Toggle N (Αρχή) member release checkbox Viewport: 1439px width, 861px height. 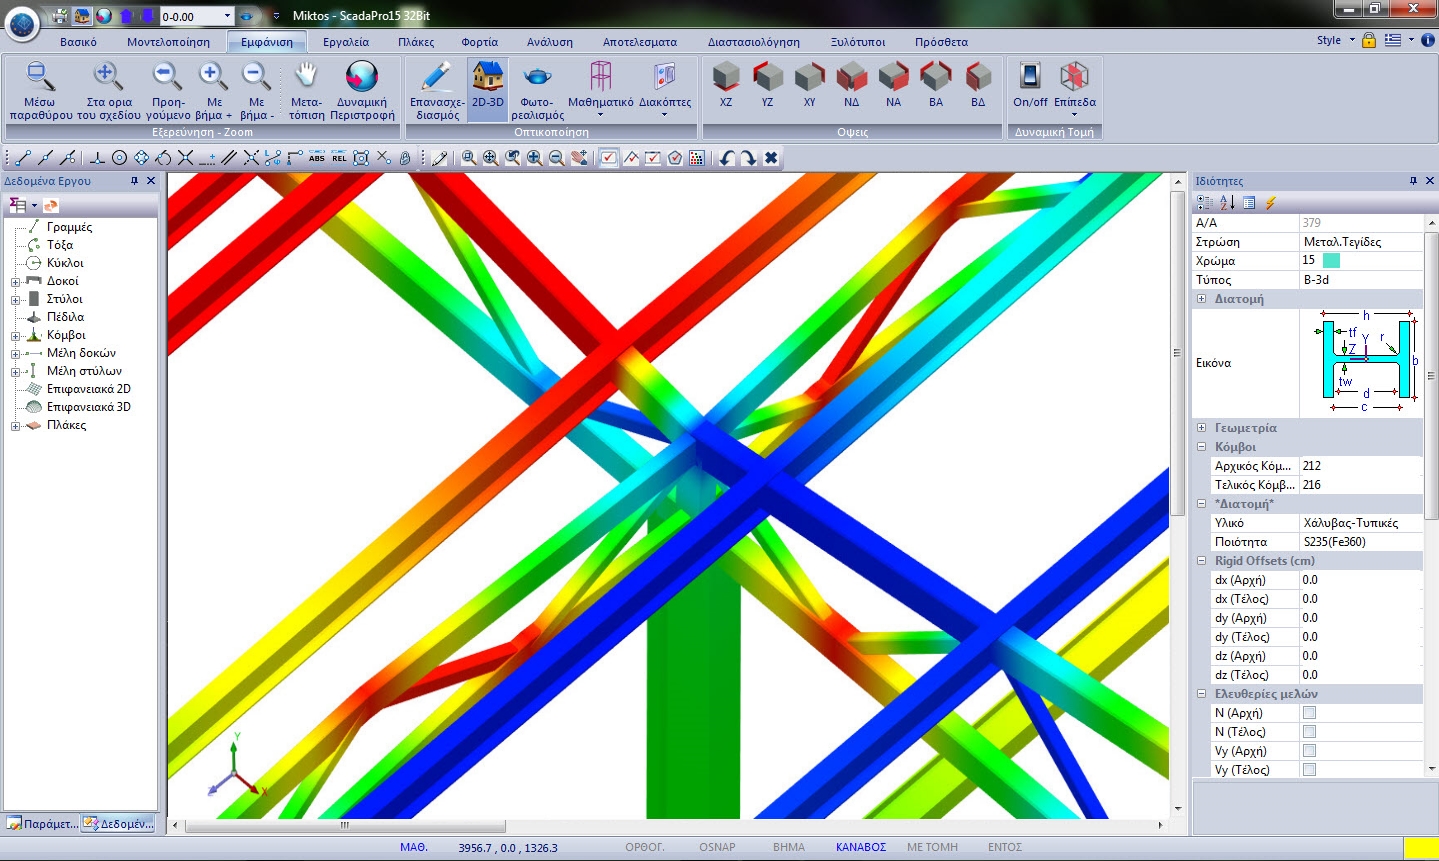1309,713
